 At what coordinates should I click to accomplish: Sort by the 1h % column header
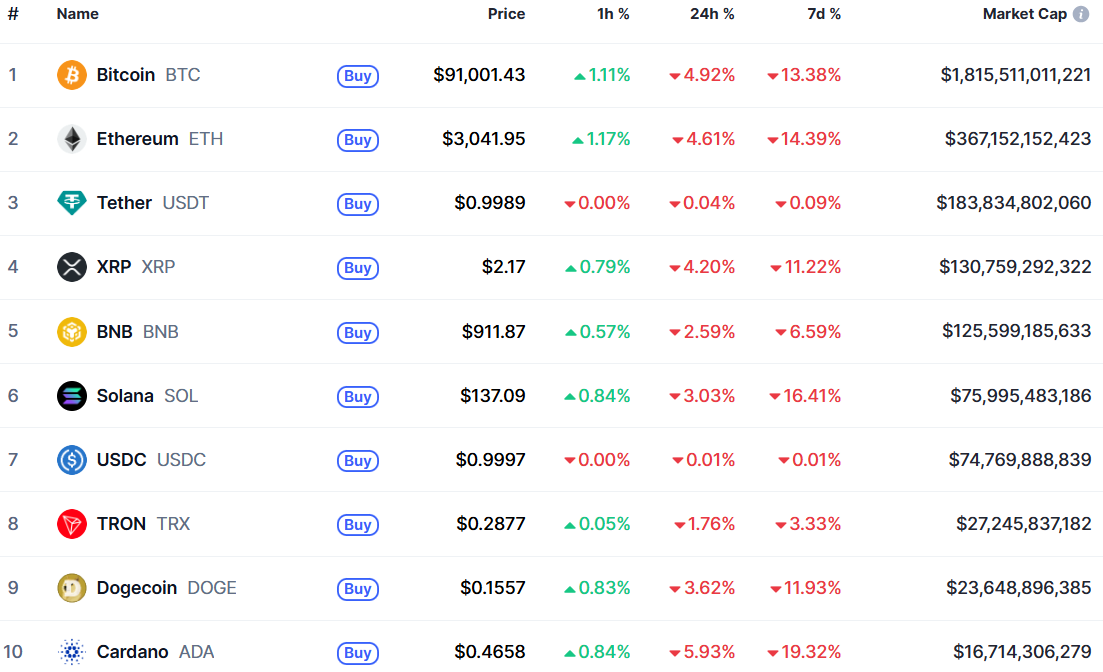pyautogui.click(x=613, y=14)
